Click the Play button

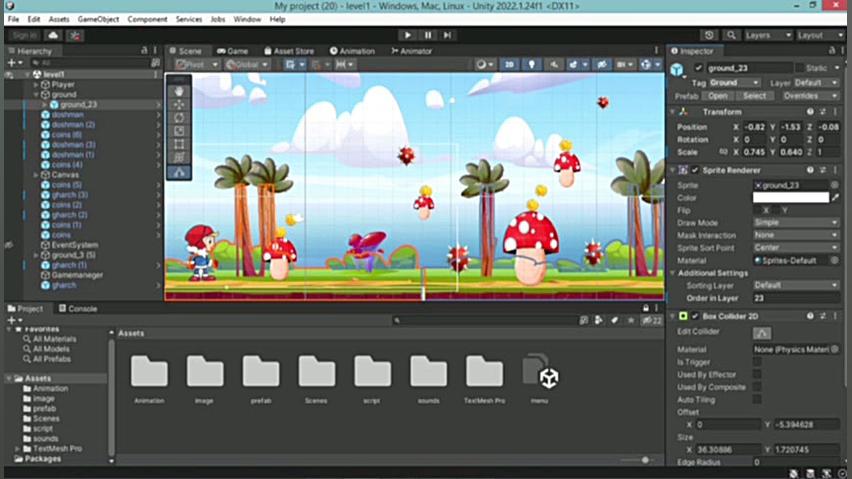[x=407, y=35]
